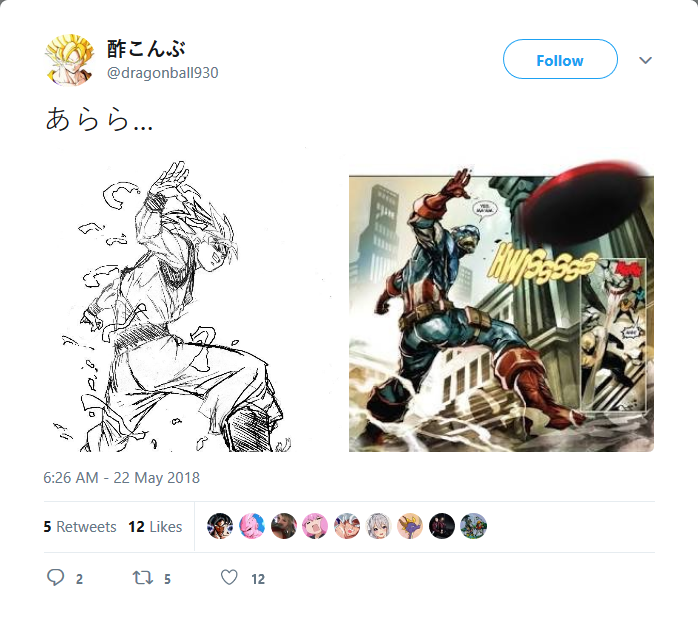Viewport: 698px width, 619px height.
Task: Open the purple dragon liker avatar
Action: click(410, 526)
